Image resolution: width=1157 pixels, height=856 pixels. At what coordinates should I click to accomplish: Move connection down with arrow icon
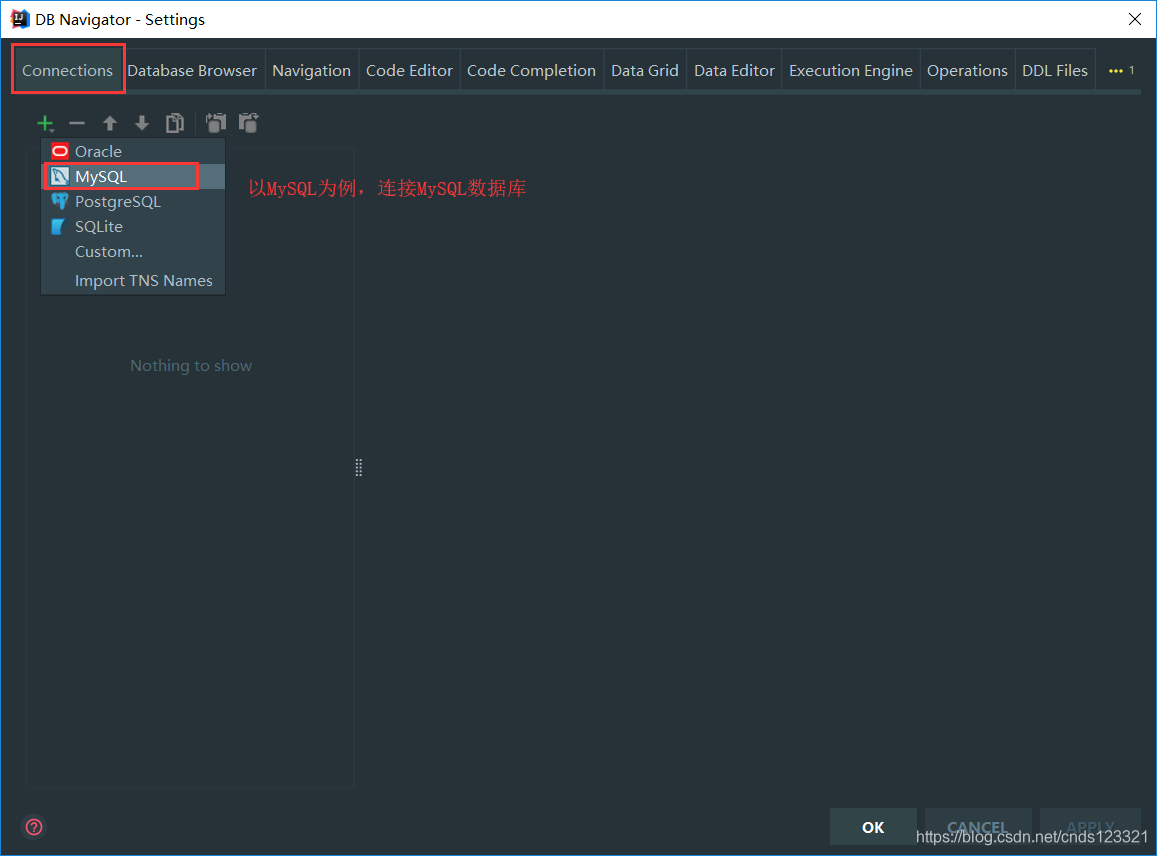pos(142,123)
